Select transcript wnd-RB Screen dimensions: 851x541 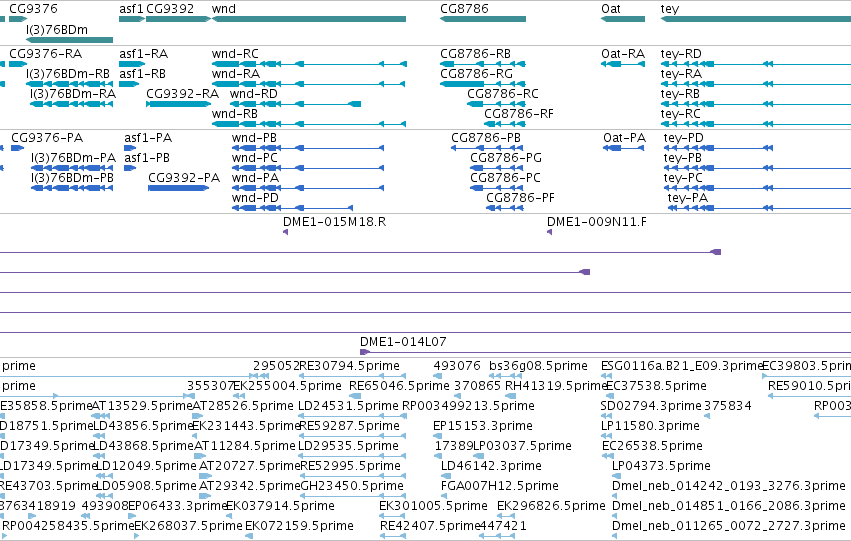[234, 114]
